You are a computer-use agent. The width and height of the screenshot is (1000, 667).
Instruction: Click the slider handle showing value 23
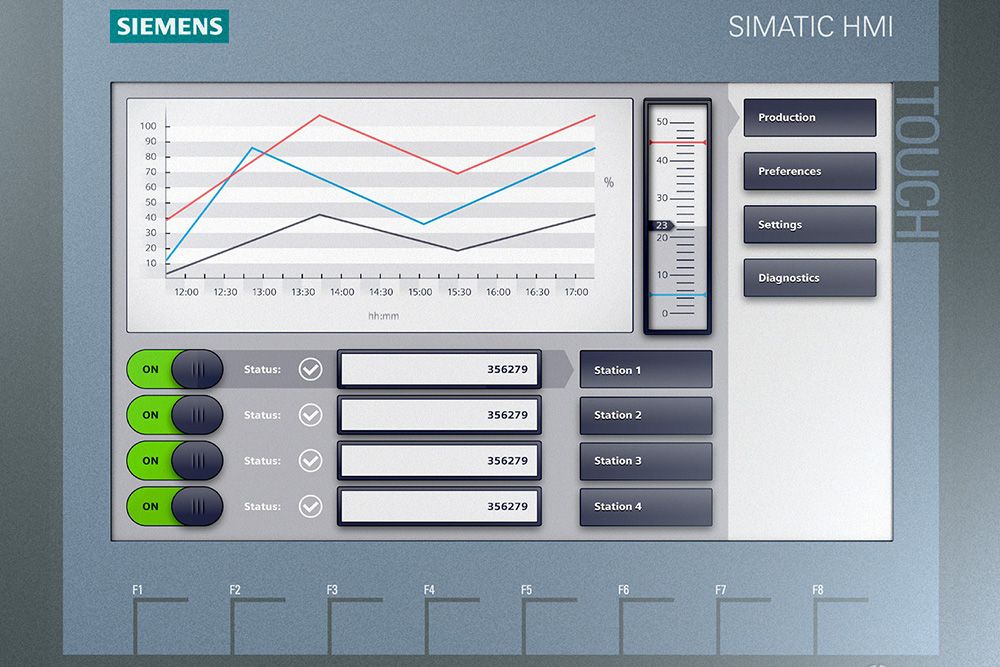point(663,226)
